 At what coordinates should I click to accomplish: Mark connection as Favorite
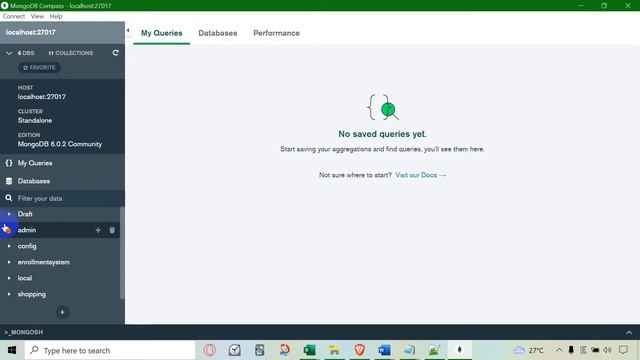[40, 67]
